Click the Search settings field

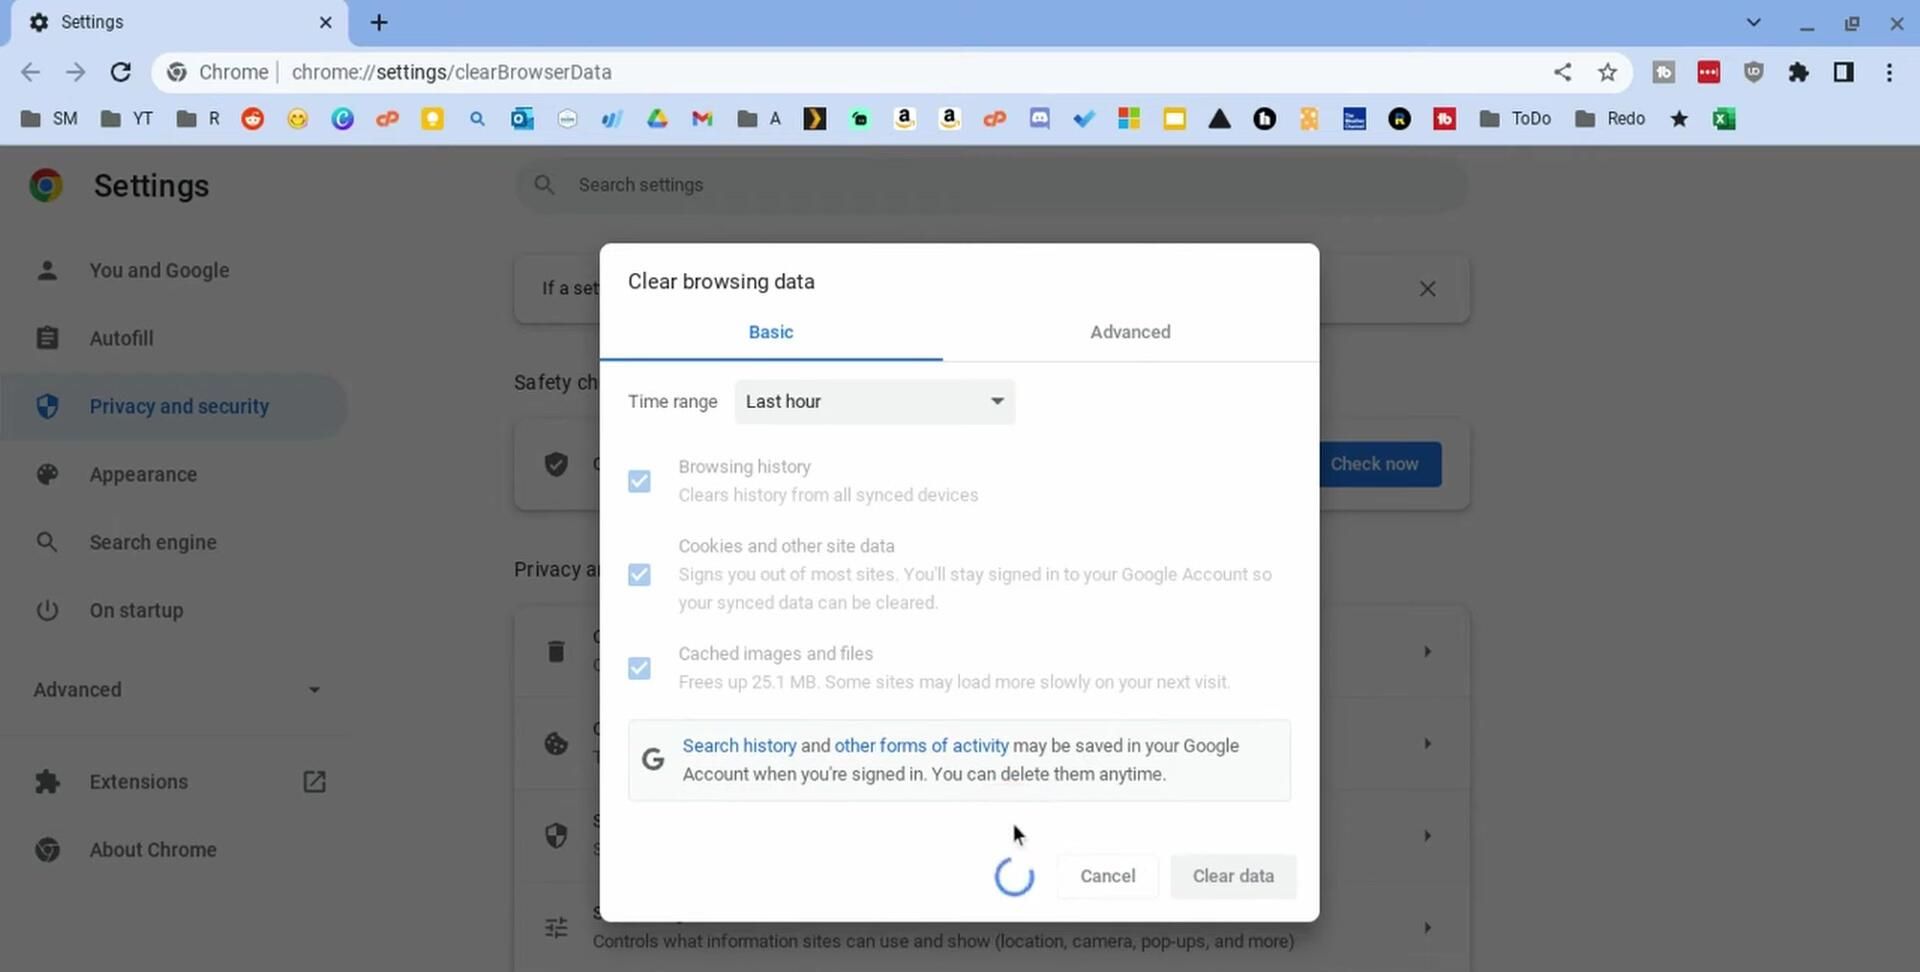point(991,185)
